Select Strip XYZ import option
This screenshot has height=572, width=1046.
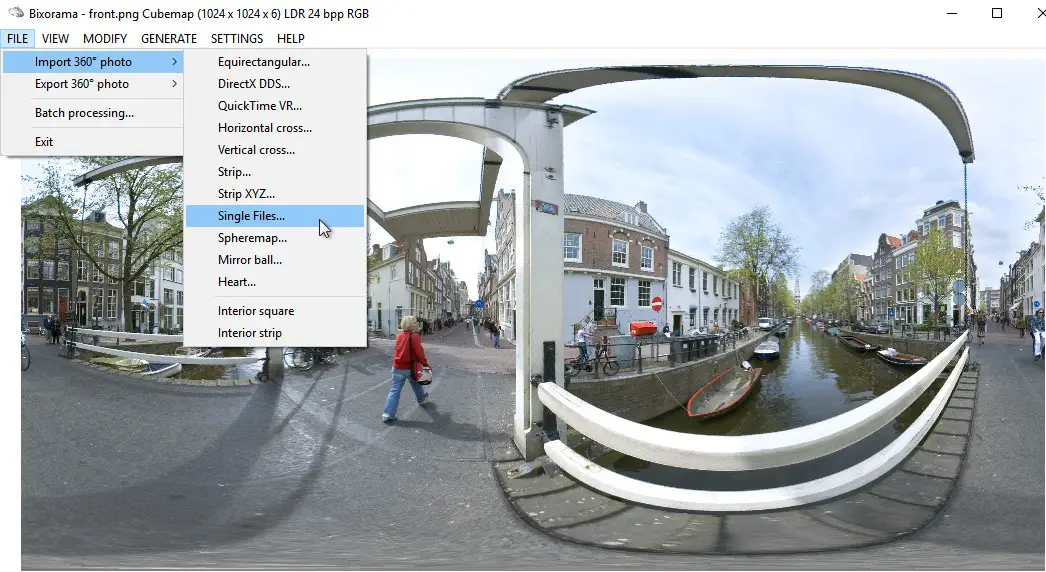pos(275,194)
